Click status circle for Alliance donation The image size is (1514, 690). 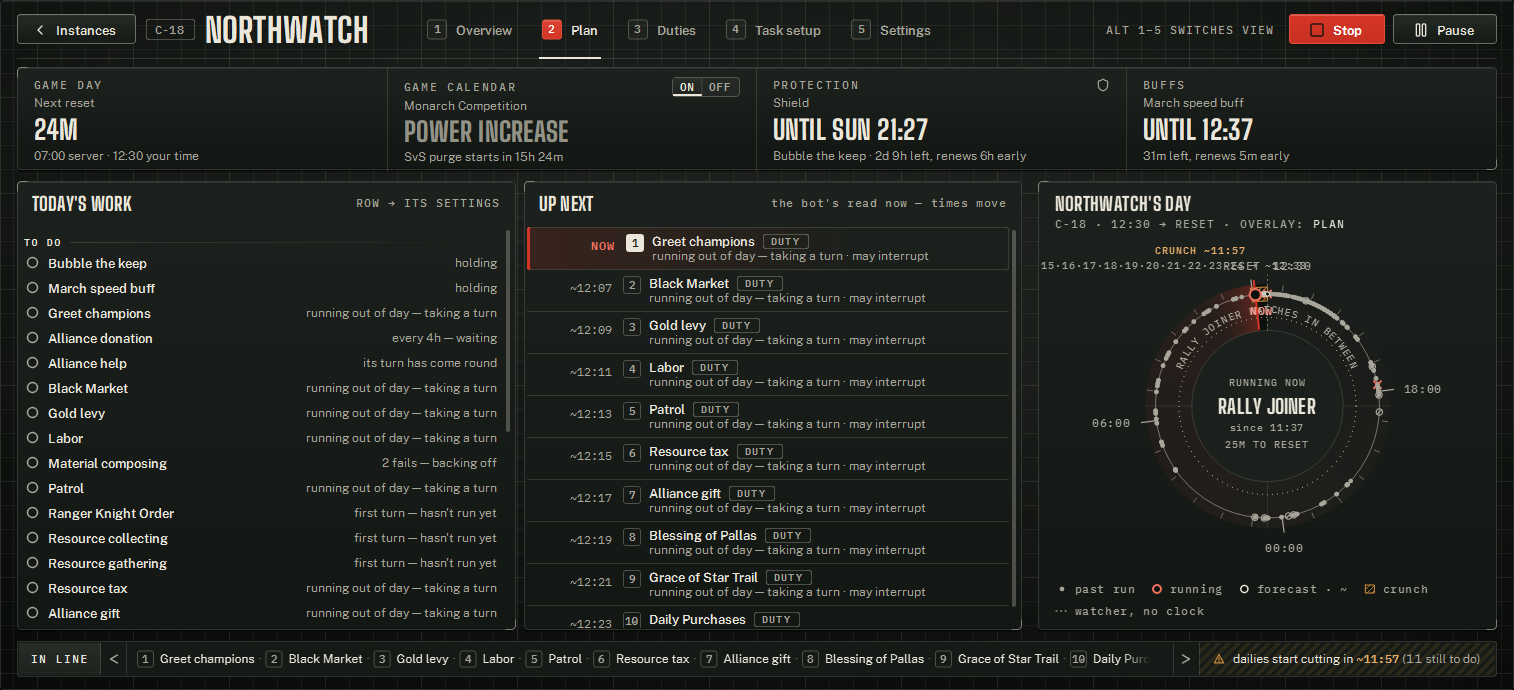click(x=33, y=338)
